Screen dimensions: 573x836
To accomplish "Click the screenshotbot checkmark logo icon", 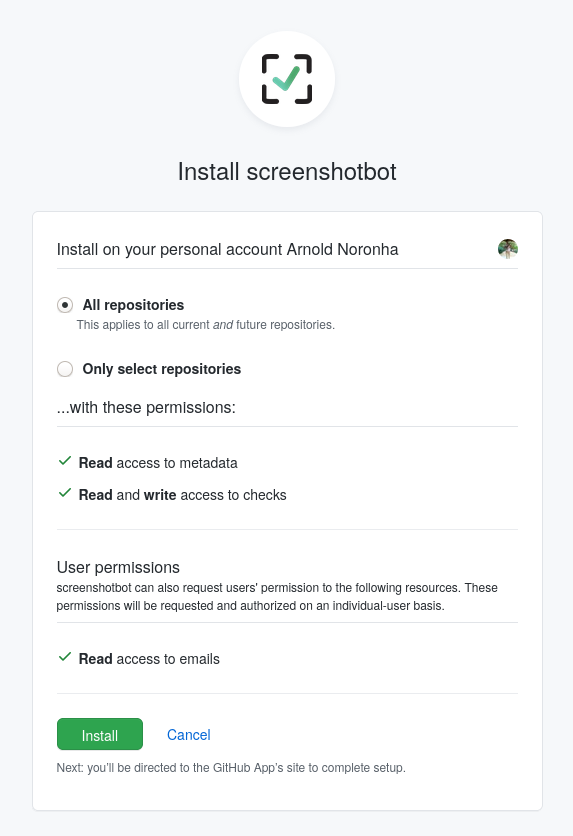I will 287,79.
